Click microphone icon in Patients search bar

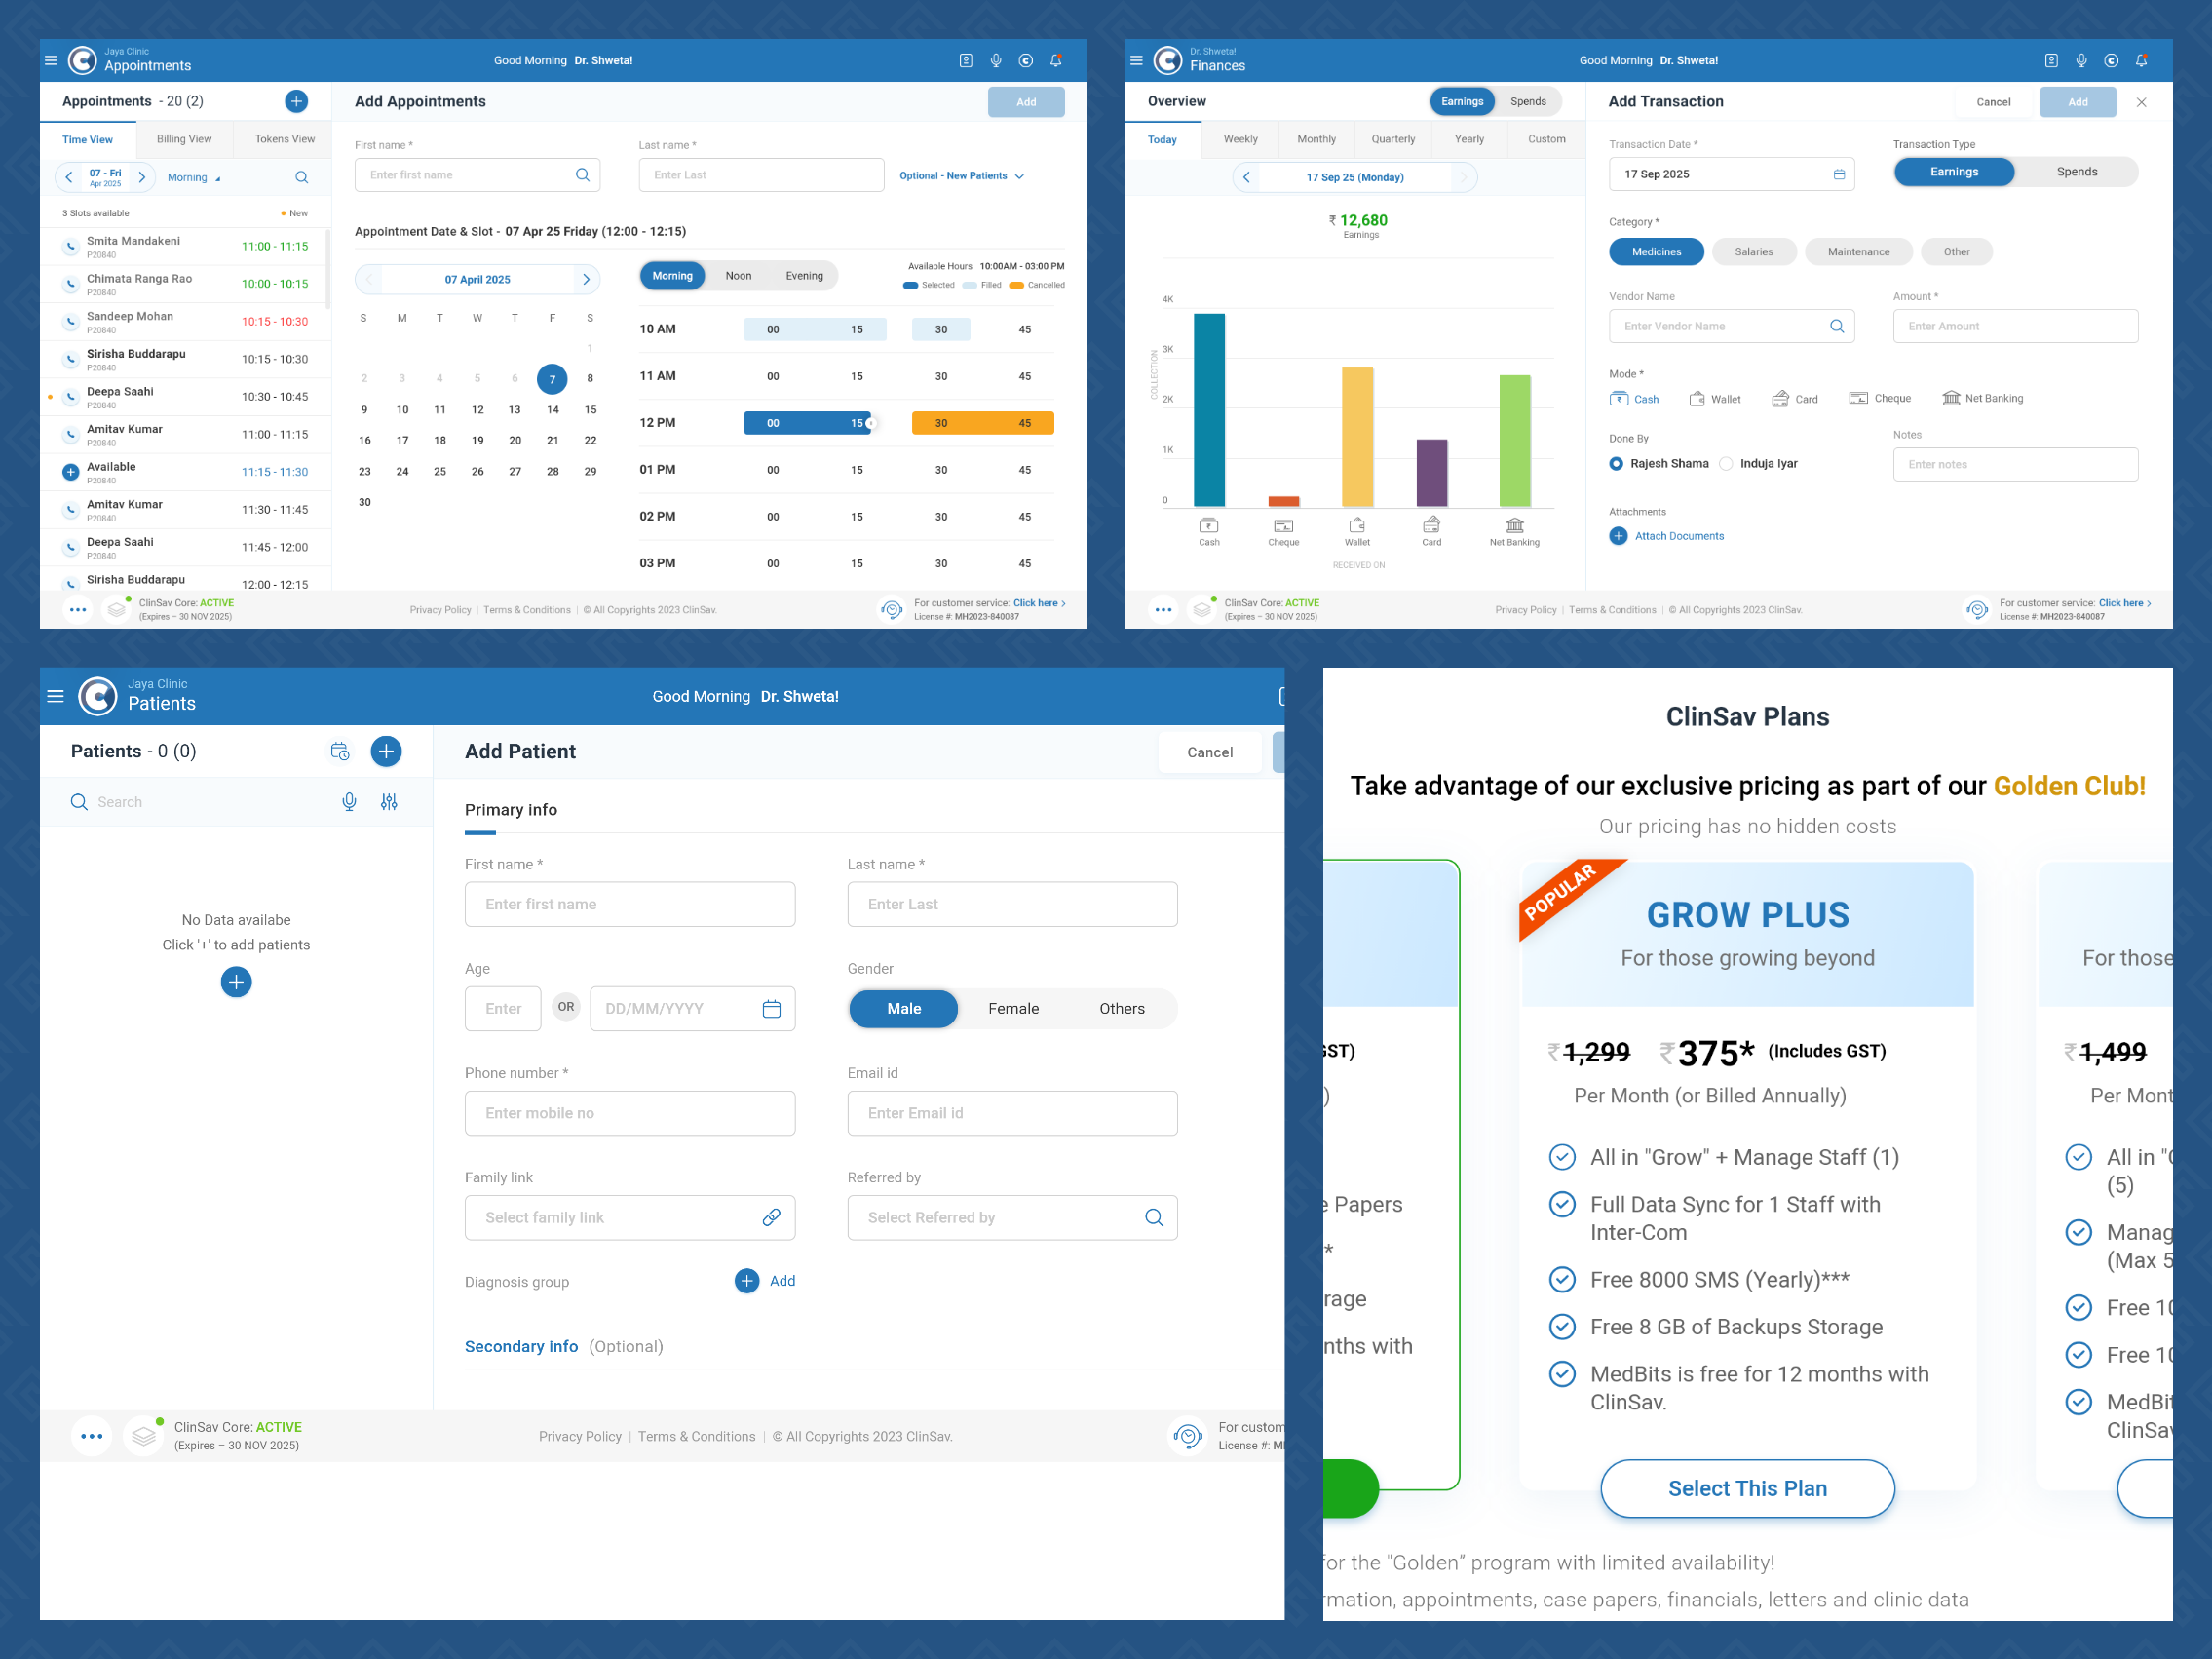[x=349, y=802]
